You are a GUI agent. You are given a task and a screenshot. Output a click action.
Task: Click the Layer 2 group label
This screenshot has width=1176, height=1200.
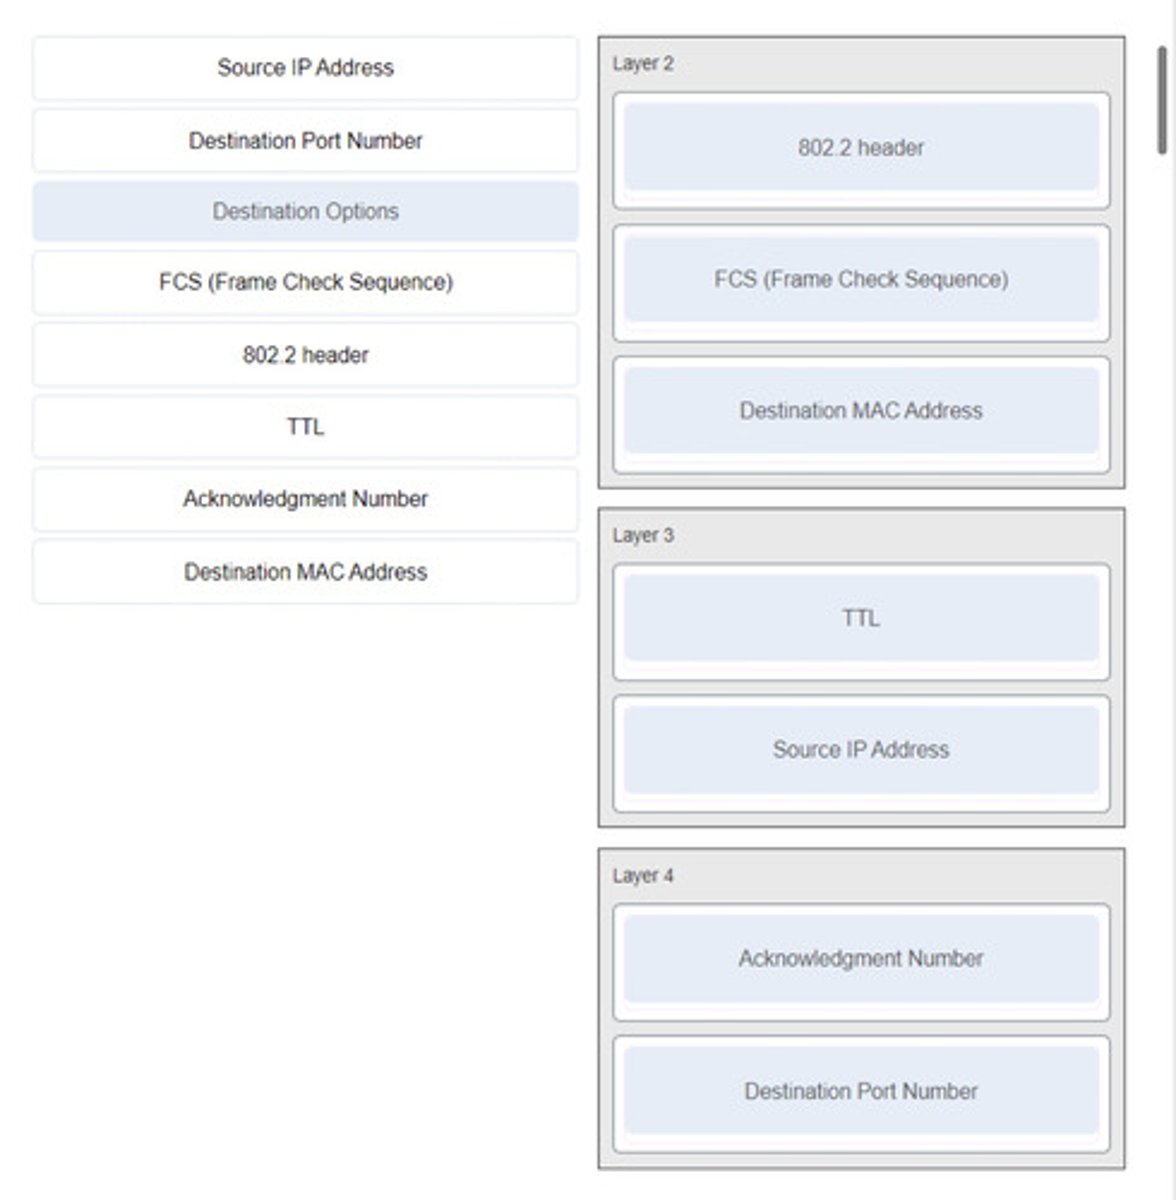click(643, 64)
